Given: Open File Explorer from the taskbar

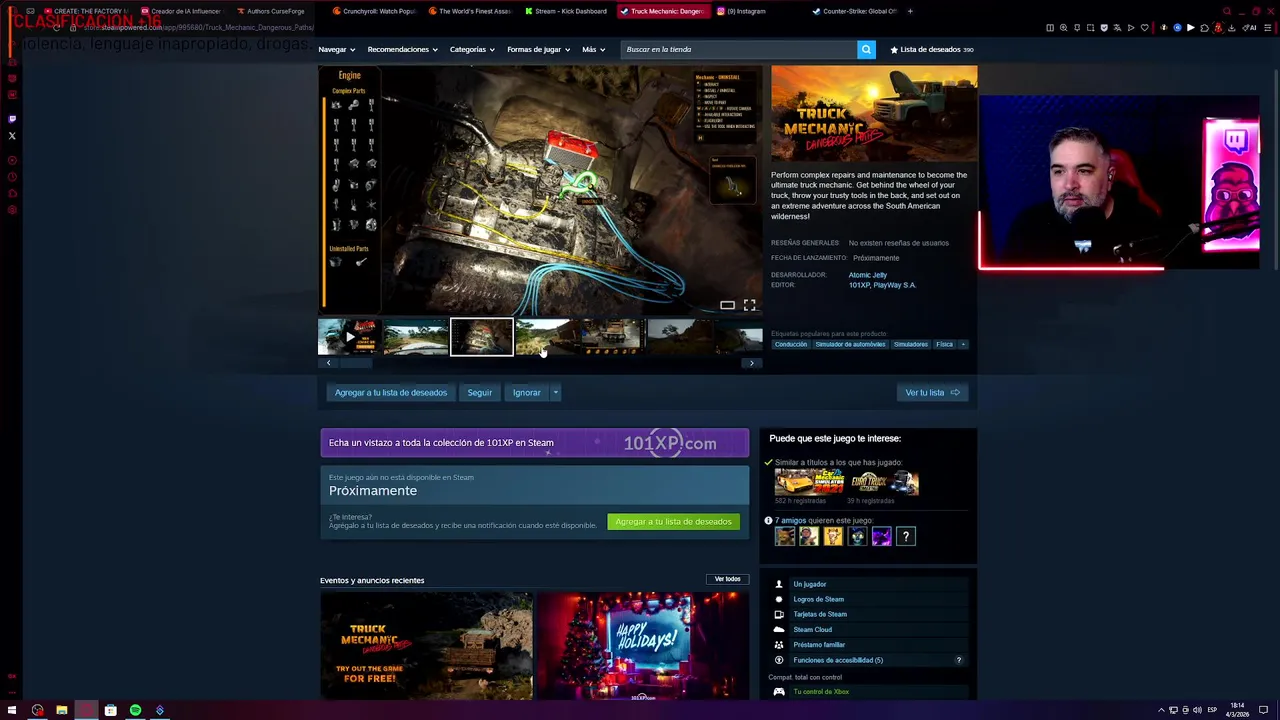Looking at the screenshot, I should click(x=61, y=710).
